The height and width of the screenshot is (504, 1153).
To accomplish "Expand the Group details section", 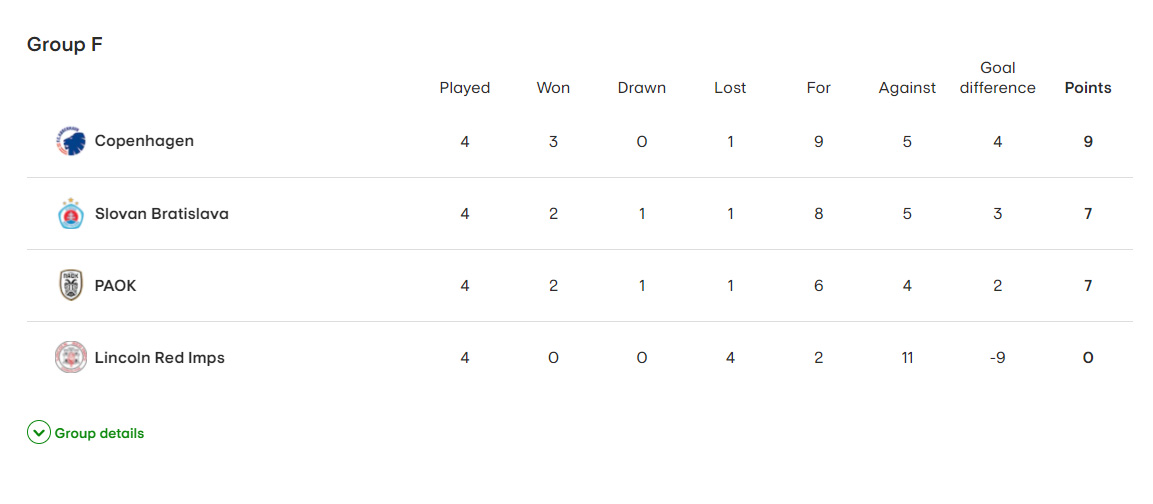I will (x=99, y=433).
